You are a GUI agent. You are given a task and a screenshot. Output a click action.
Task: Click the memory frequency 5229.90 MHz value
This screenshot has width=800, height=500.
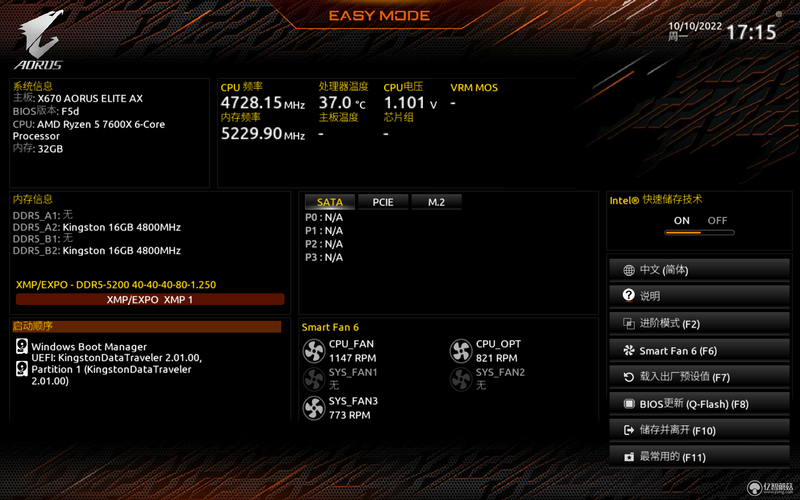point(263,134)
